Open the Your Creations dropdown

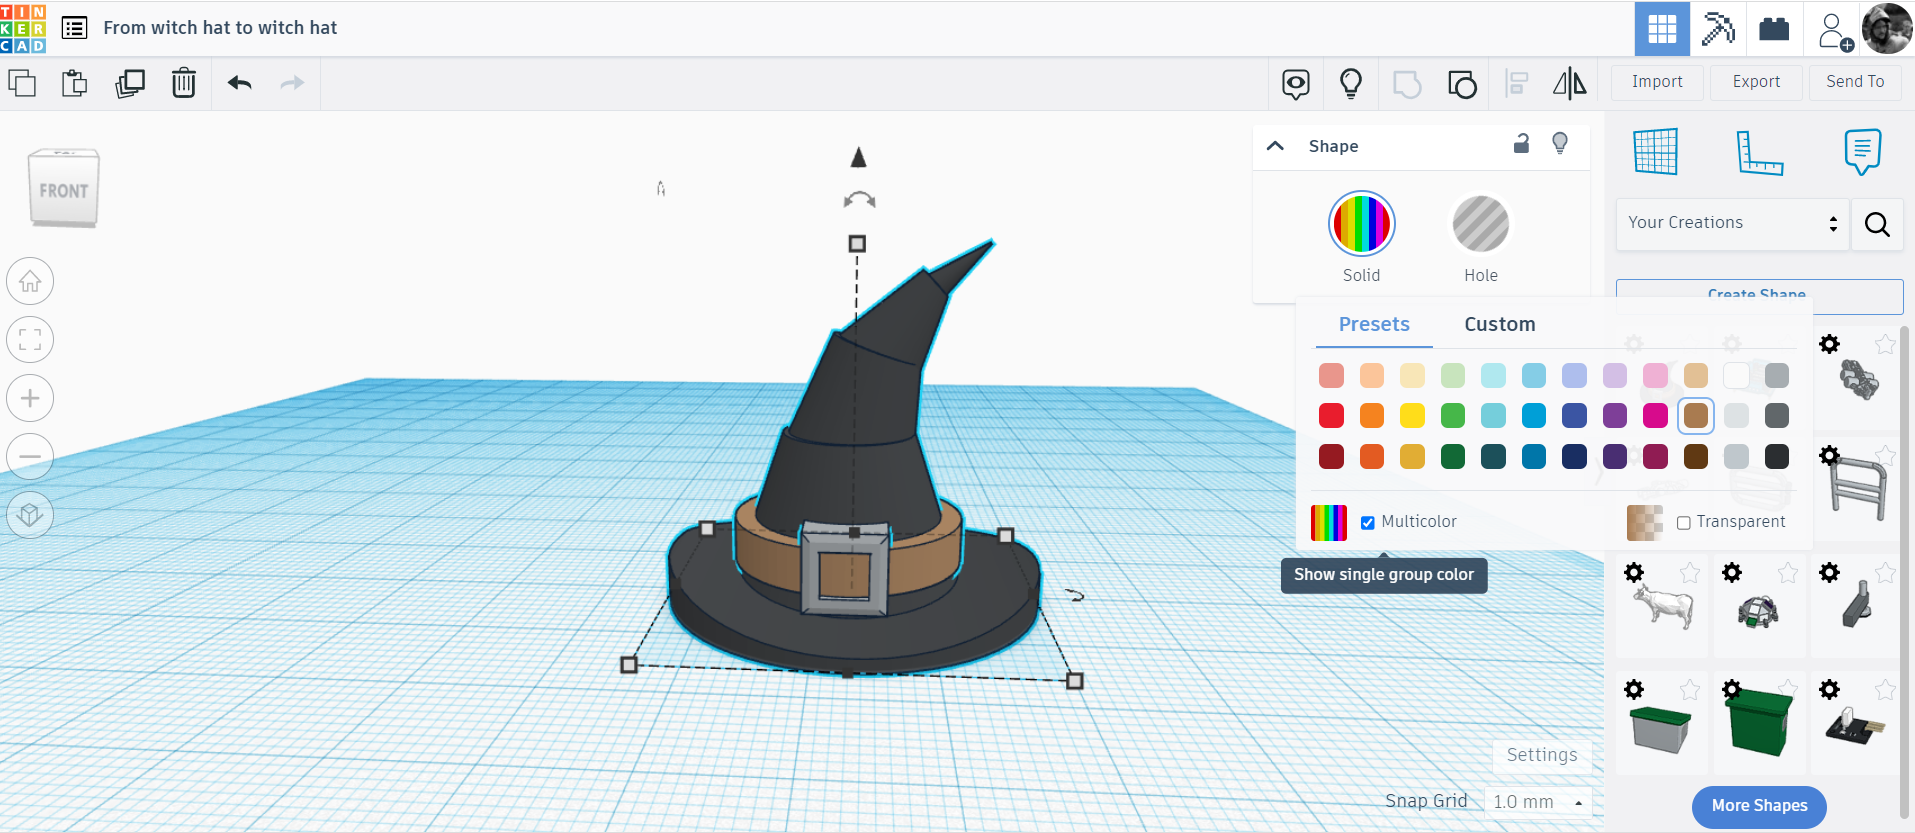[x=1732, y=224]
